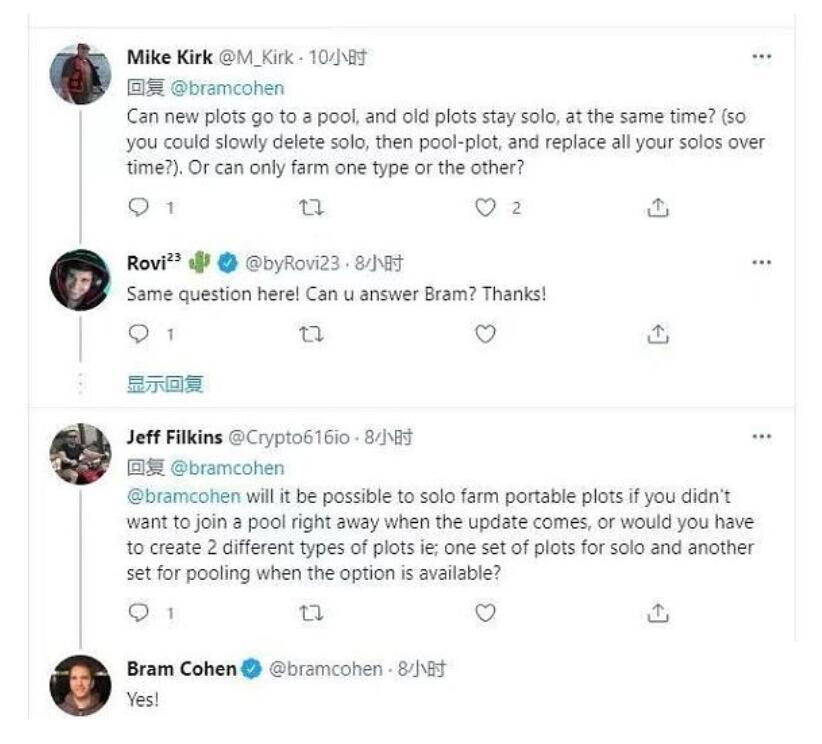Screen dimensions: 822x744
Task: Open more options on Mike Kirk's tweet
Action: (x=761, y=58)
